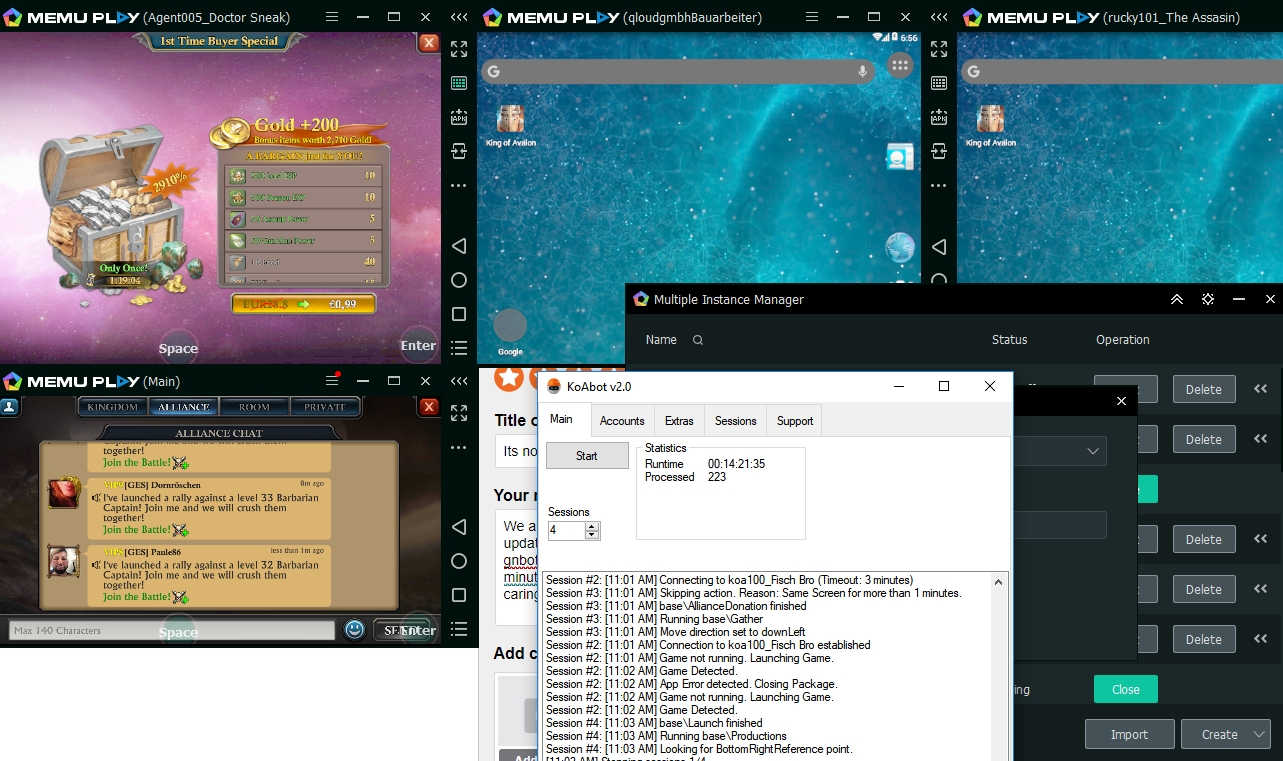The image size is (1283, 761).
Task: Switch to the Accounts tab in KoAbot
Action: pyautogui.click(x=622, y=421)
